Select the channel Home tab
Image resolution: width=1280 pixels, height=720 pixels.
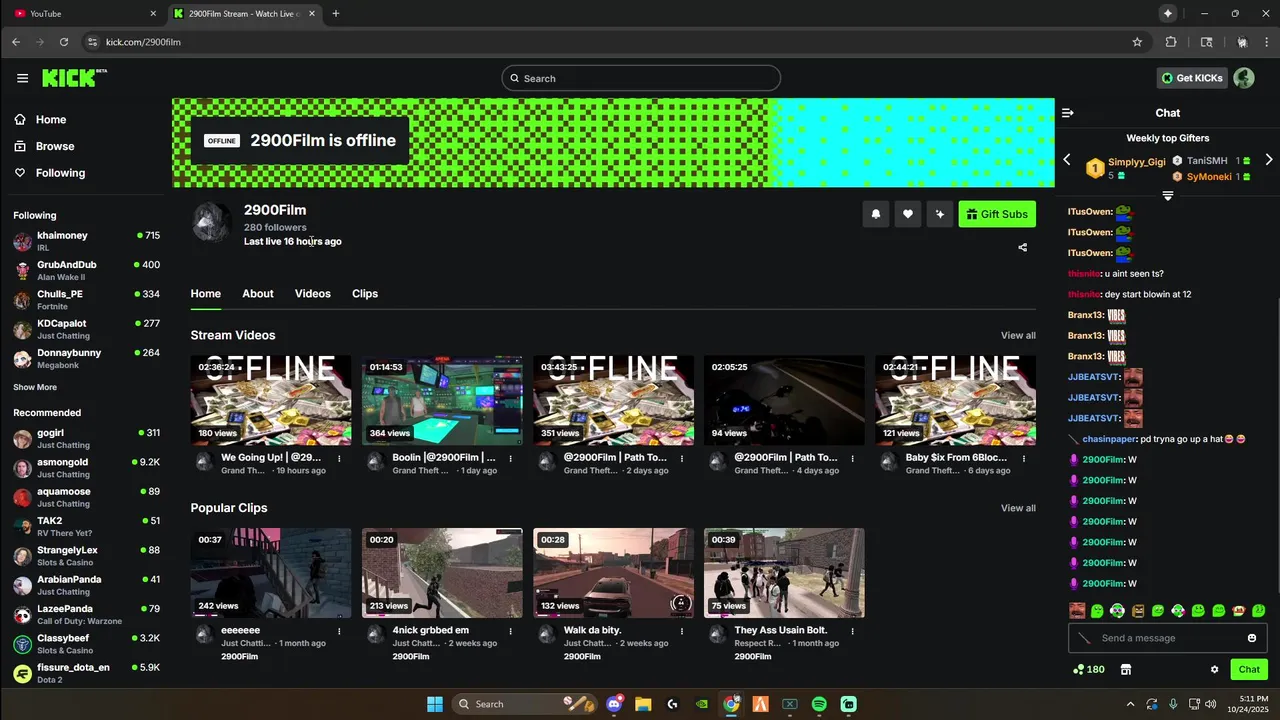(206, 294)
